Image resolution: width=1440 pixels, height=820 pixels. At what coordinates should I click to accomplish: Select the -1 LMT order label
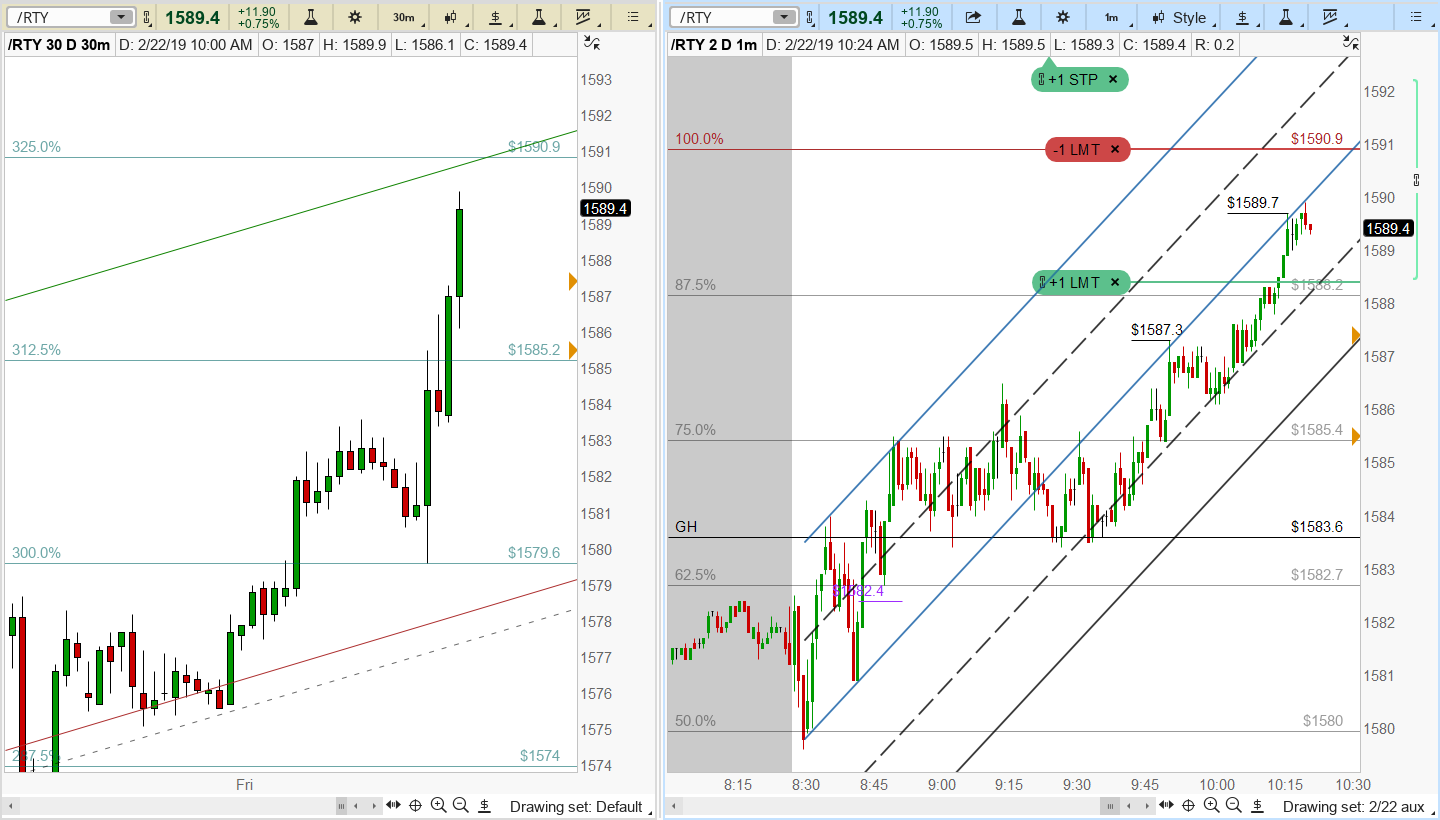pyautogui.click(x=1075, y=150)
